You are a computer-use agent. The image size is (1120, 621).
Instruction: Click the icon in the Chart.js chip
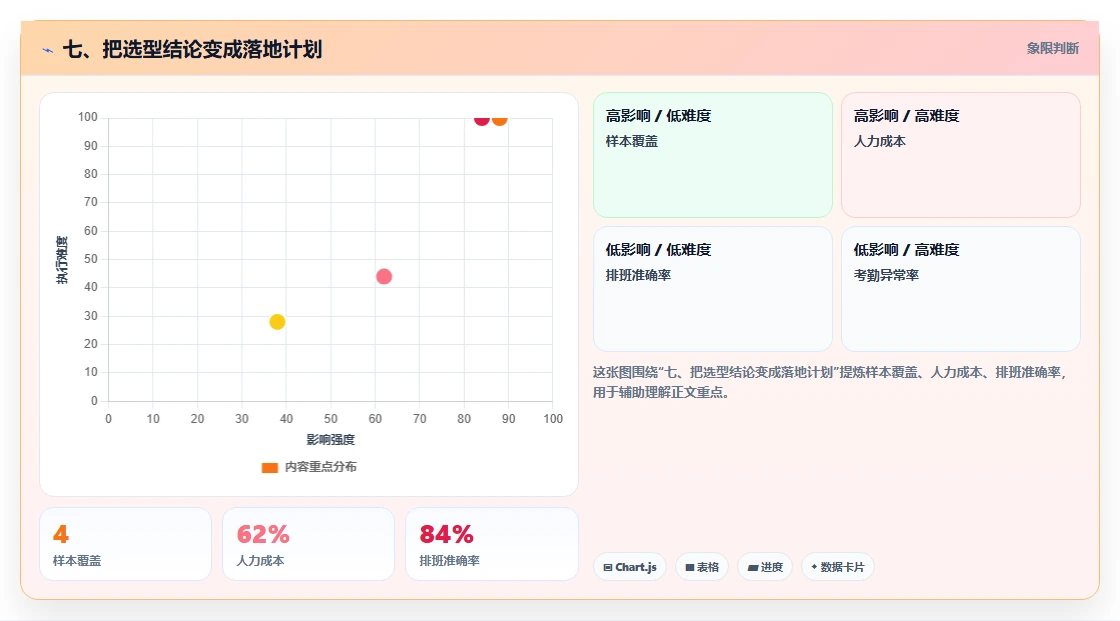(608, 567)
